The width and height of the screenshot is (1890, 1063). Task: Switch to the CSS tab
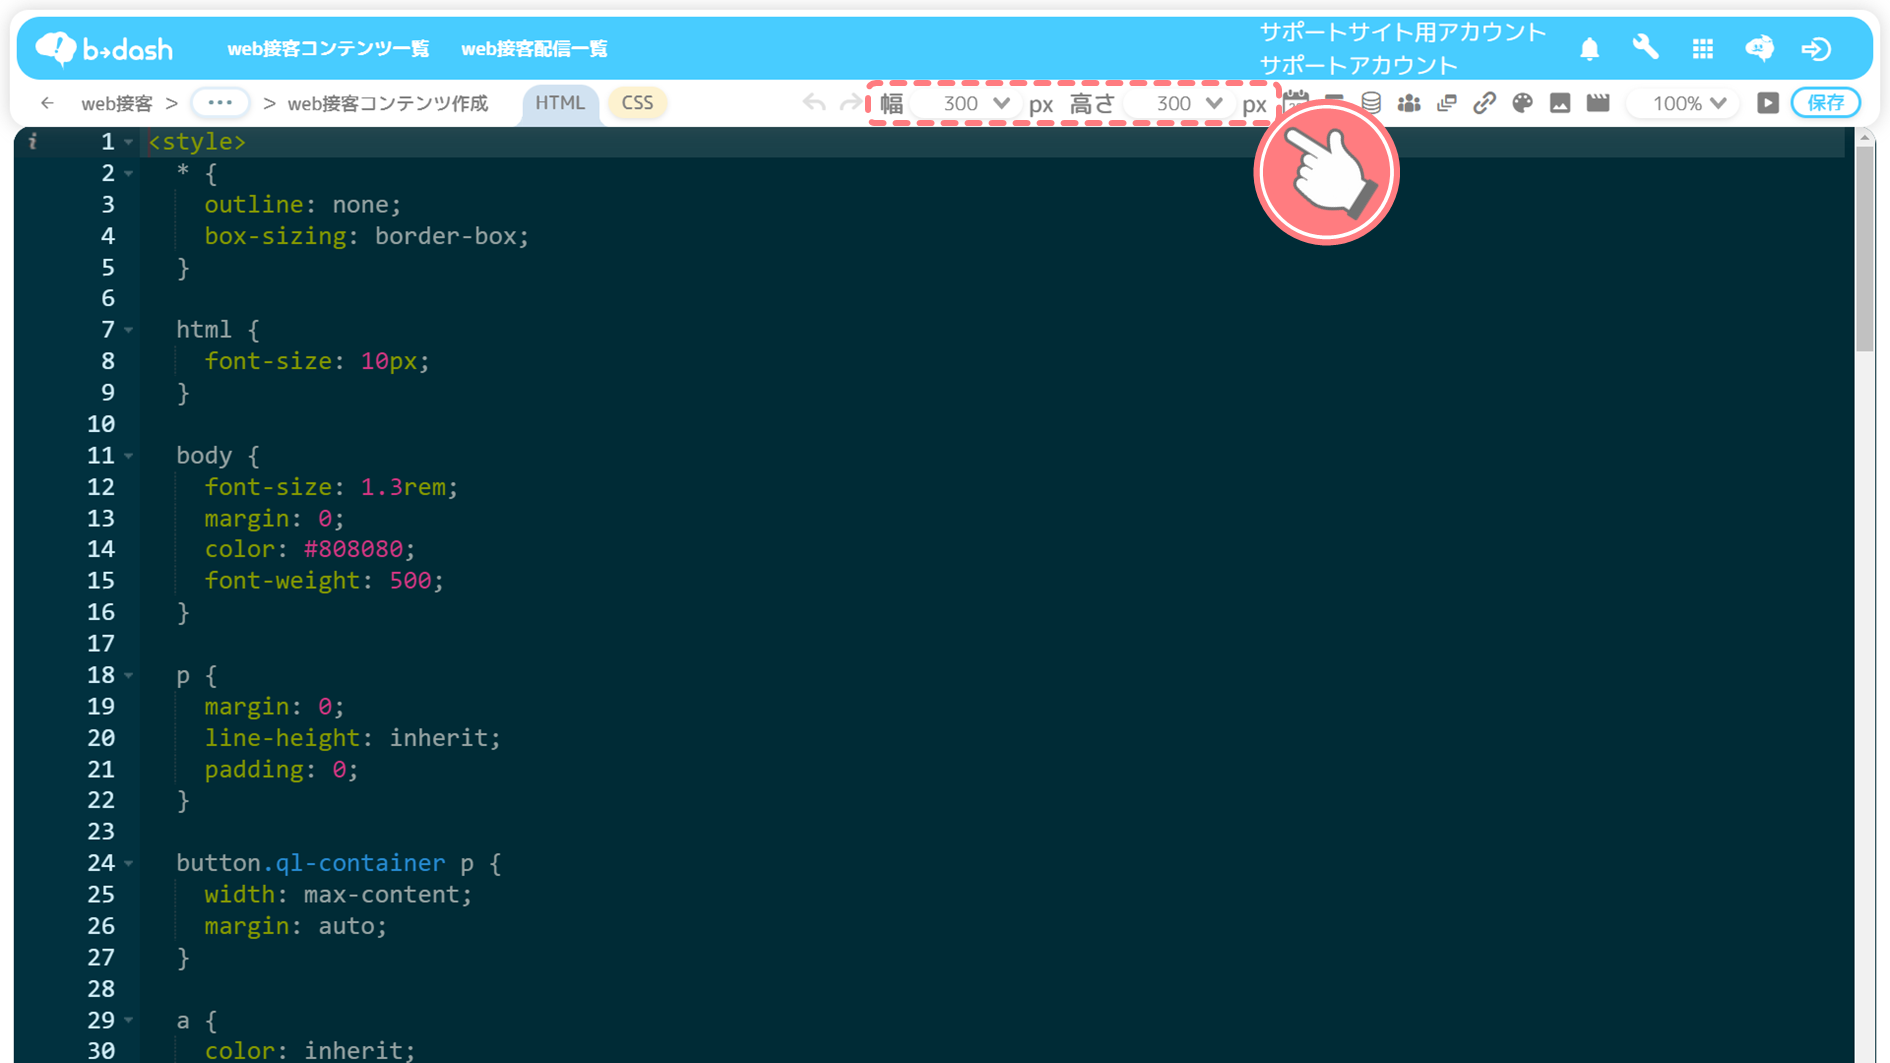637,103
